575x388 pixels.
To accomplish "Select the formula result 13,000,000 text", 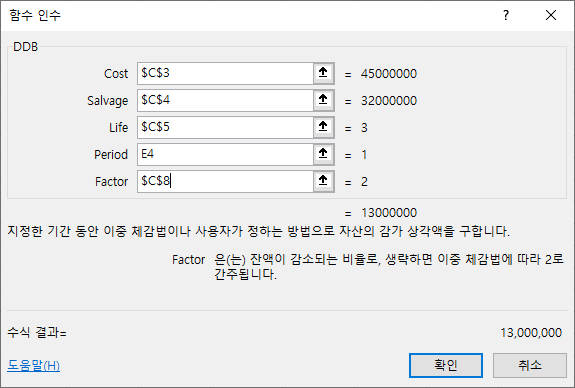I will pos(531,333).
